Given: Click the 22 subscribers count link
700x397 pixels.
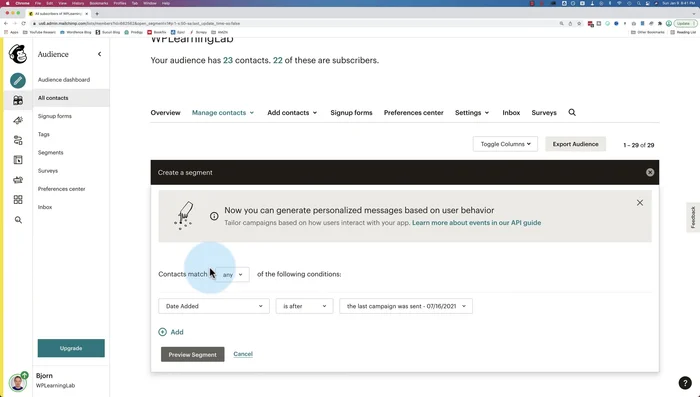Looking at the screenshot, I should click(278, 60).
